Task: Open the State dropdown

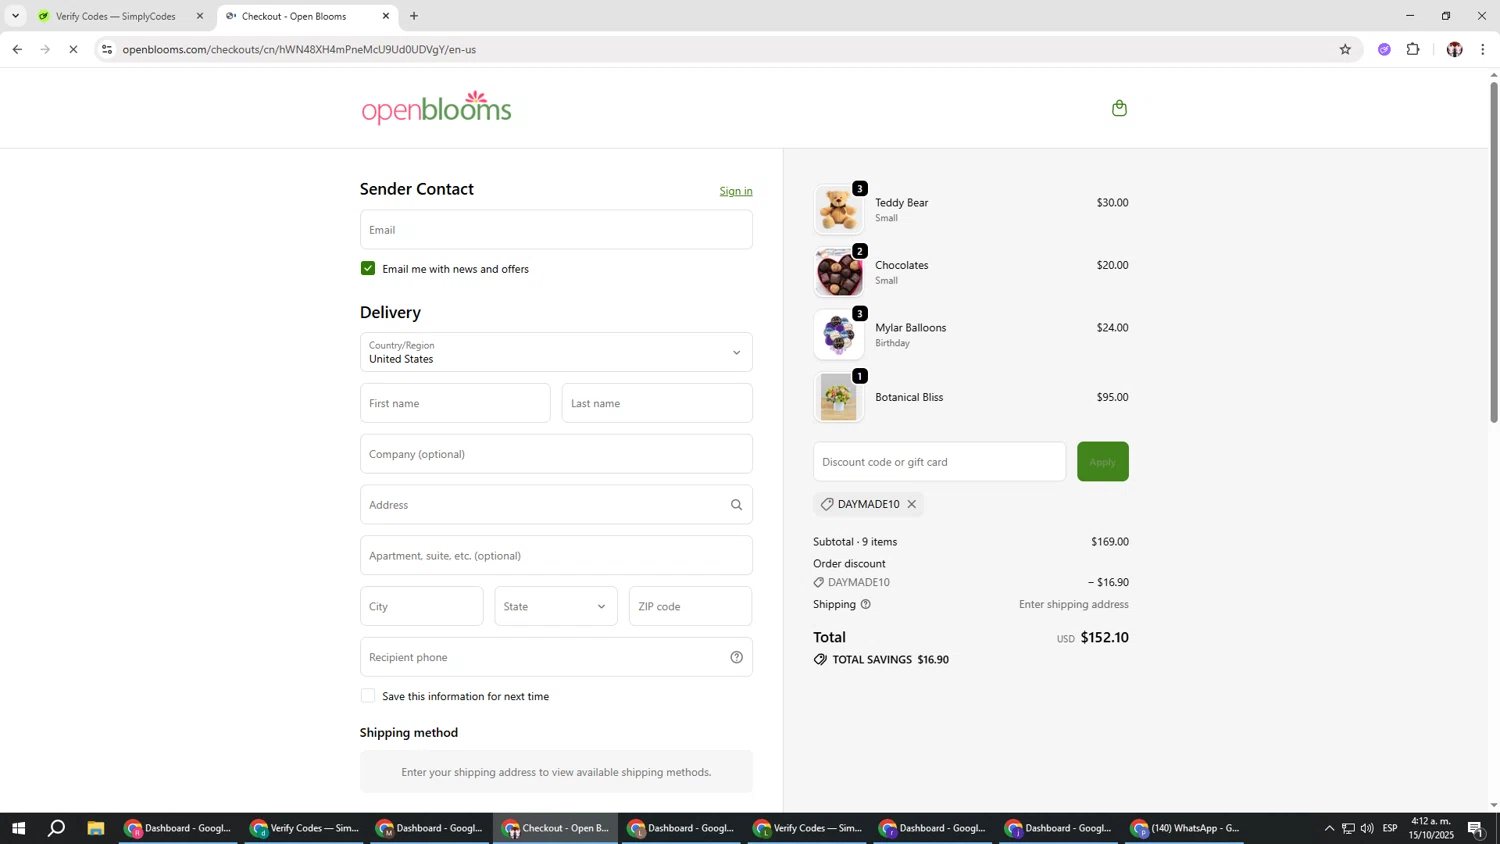Action: (556, 606)
